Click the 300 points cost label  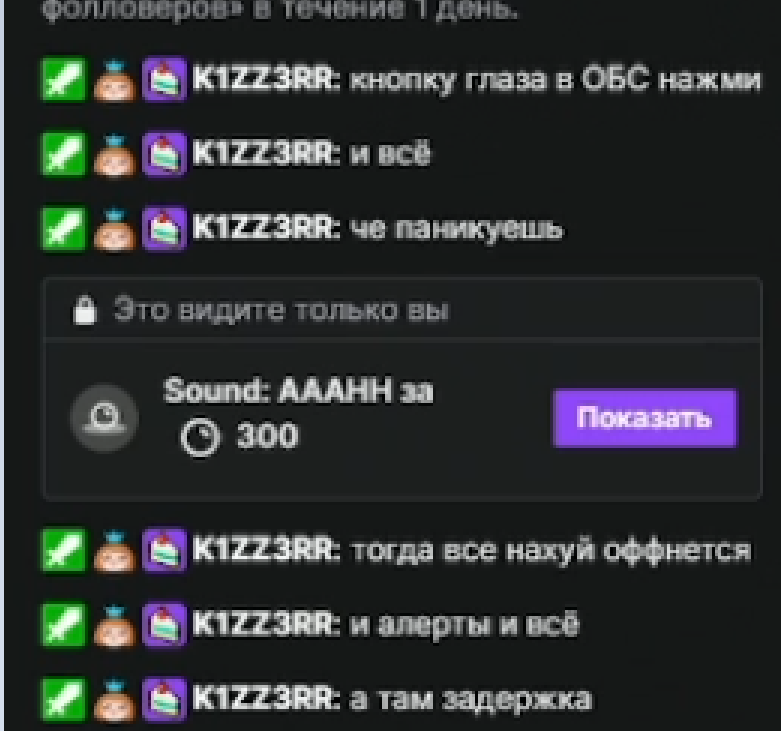[268, 436]
